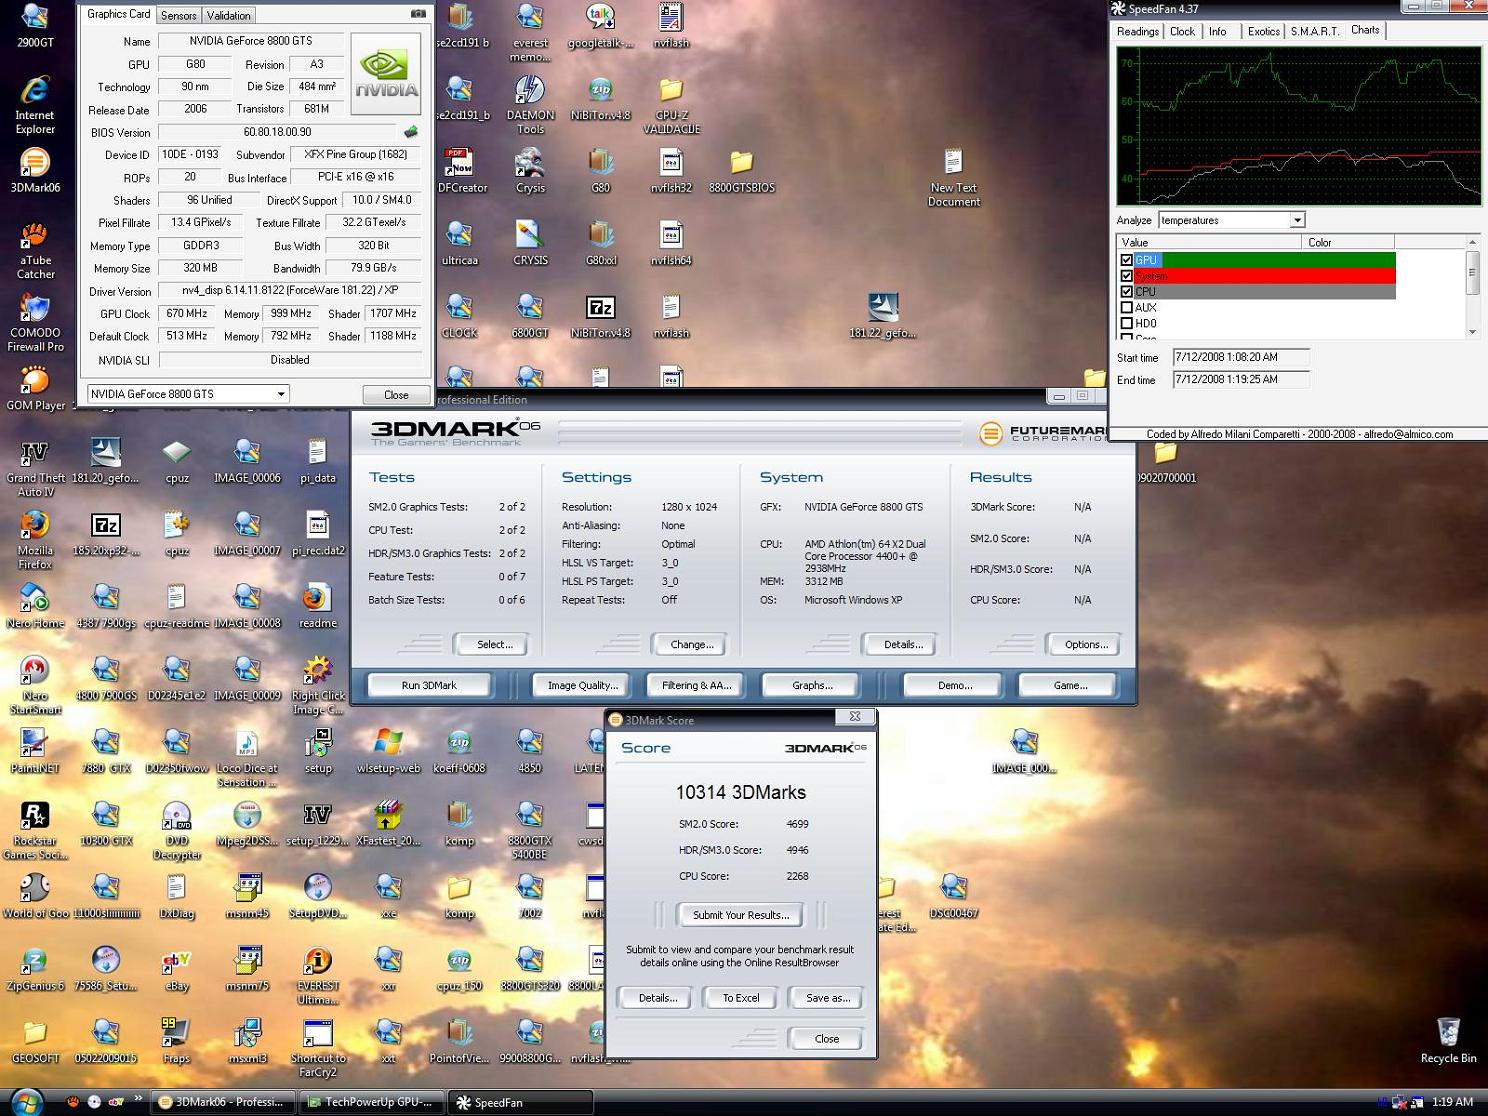The height and width of the screenshot is (1116, 1488).
Task: Click Options button under Results
Action: click(x=1086, y=645)
